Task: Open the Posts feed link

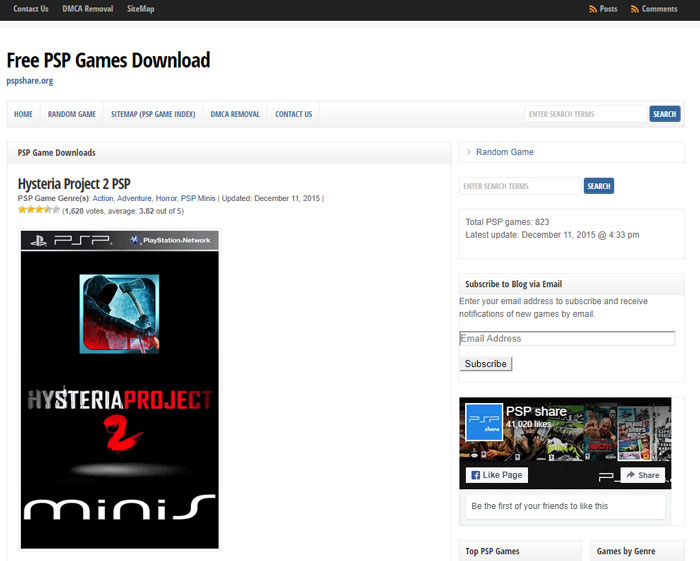Action: tap(608, 9)
